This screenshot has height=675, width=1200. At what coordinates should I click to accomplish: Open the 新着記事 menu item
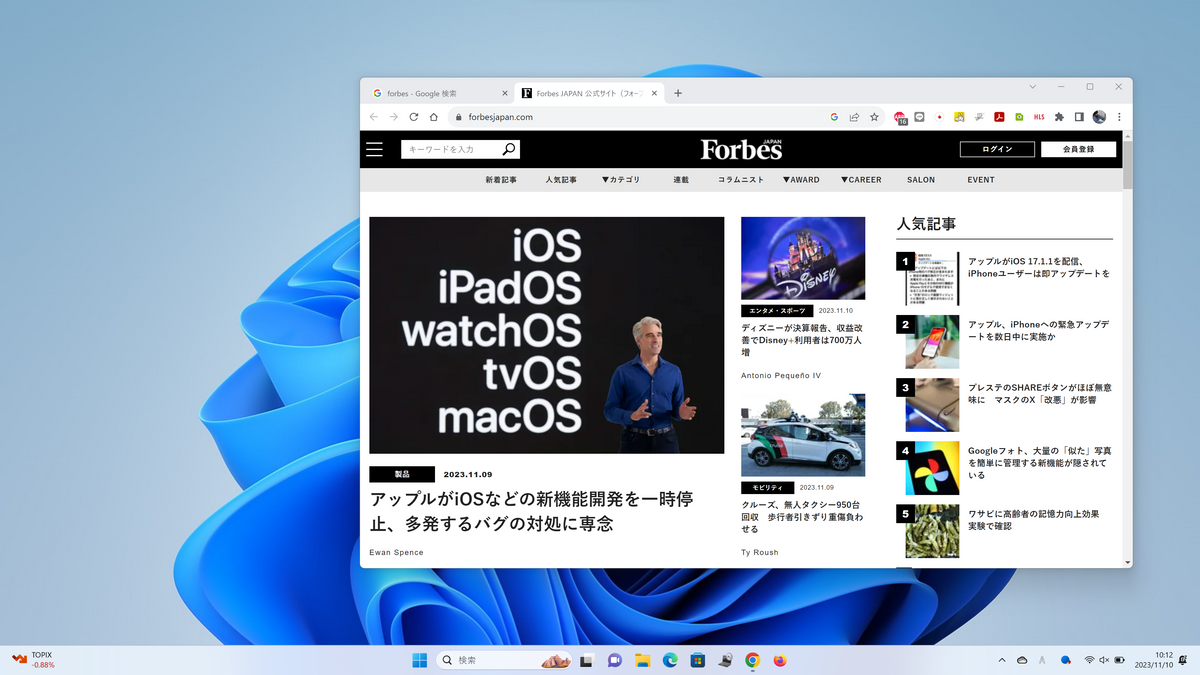(x=501, y=180)
